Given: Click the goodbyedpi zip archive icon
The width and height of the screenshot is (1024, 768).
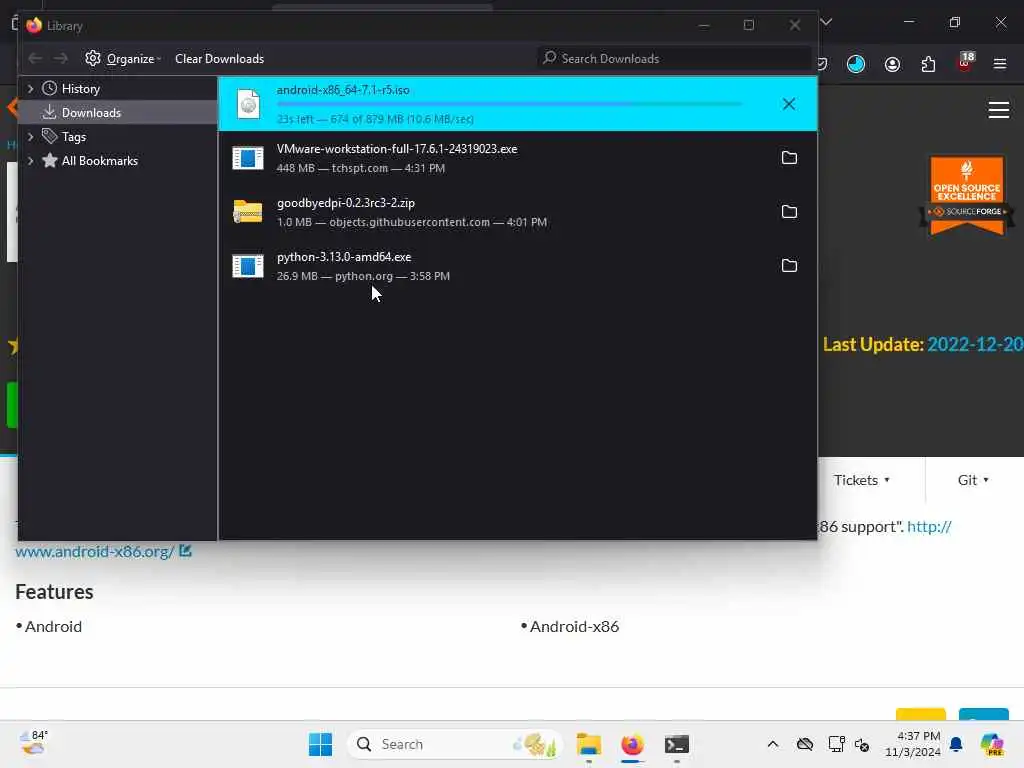Looking at the screenshot, I should tap(248, 212).
